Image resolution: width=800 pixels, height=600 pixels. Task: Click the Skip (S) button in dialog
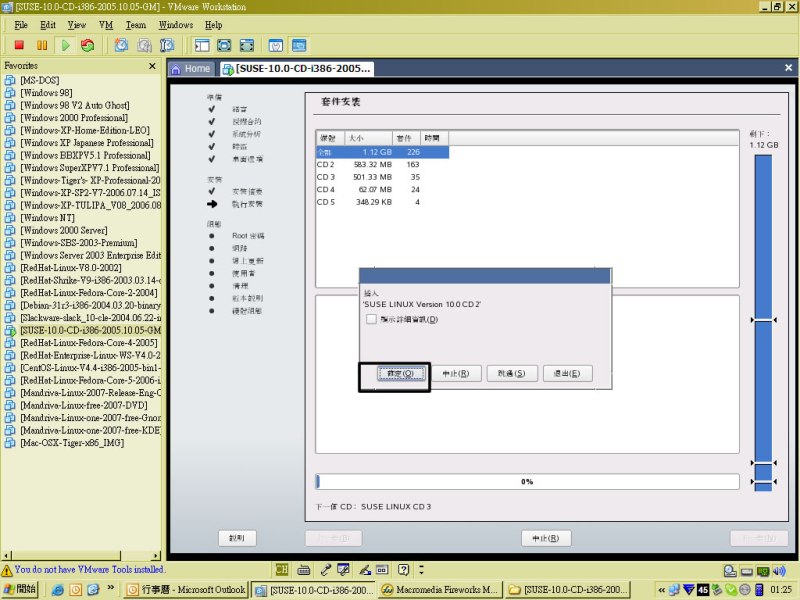click(512, 373)
